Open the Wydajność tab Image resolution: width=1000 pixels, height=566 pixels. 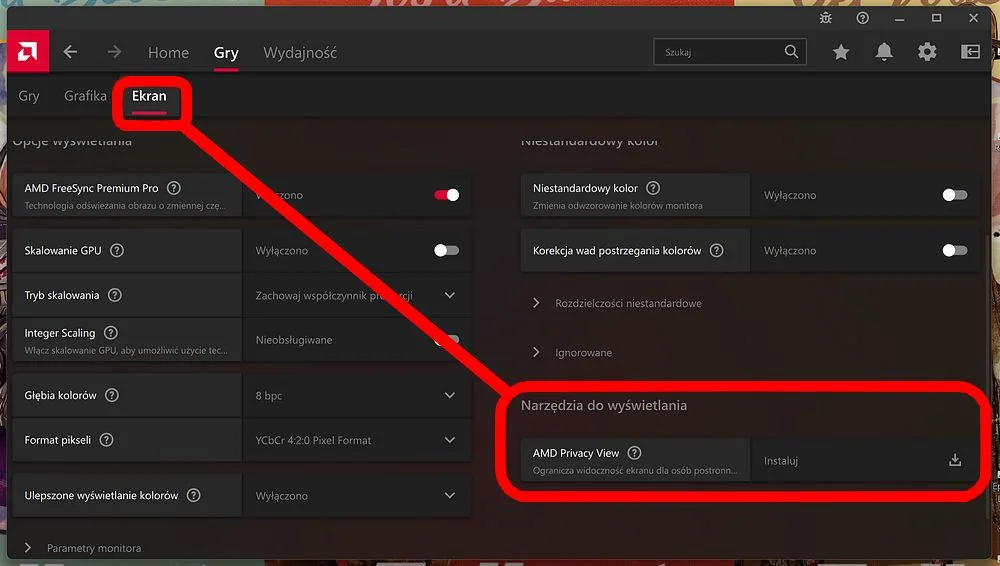click(300, 52)
